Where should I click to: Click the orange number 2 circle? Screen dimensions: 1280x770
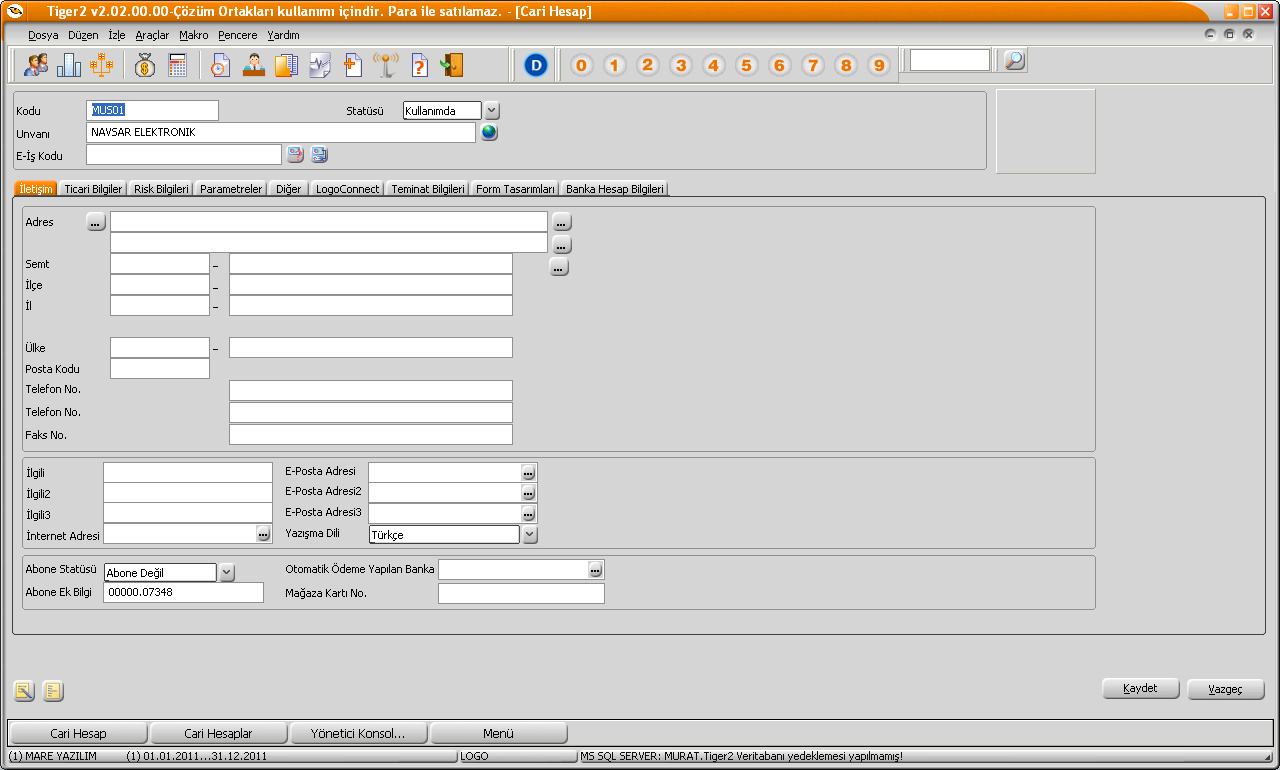coord(647,65)
